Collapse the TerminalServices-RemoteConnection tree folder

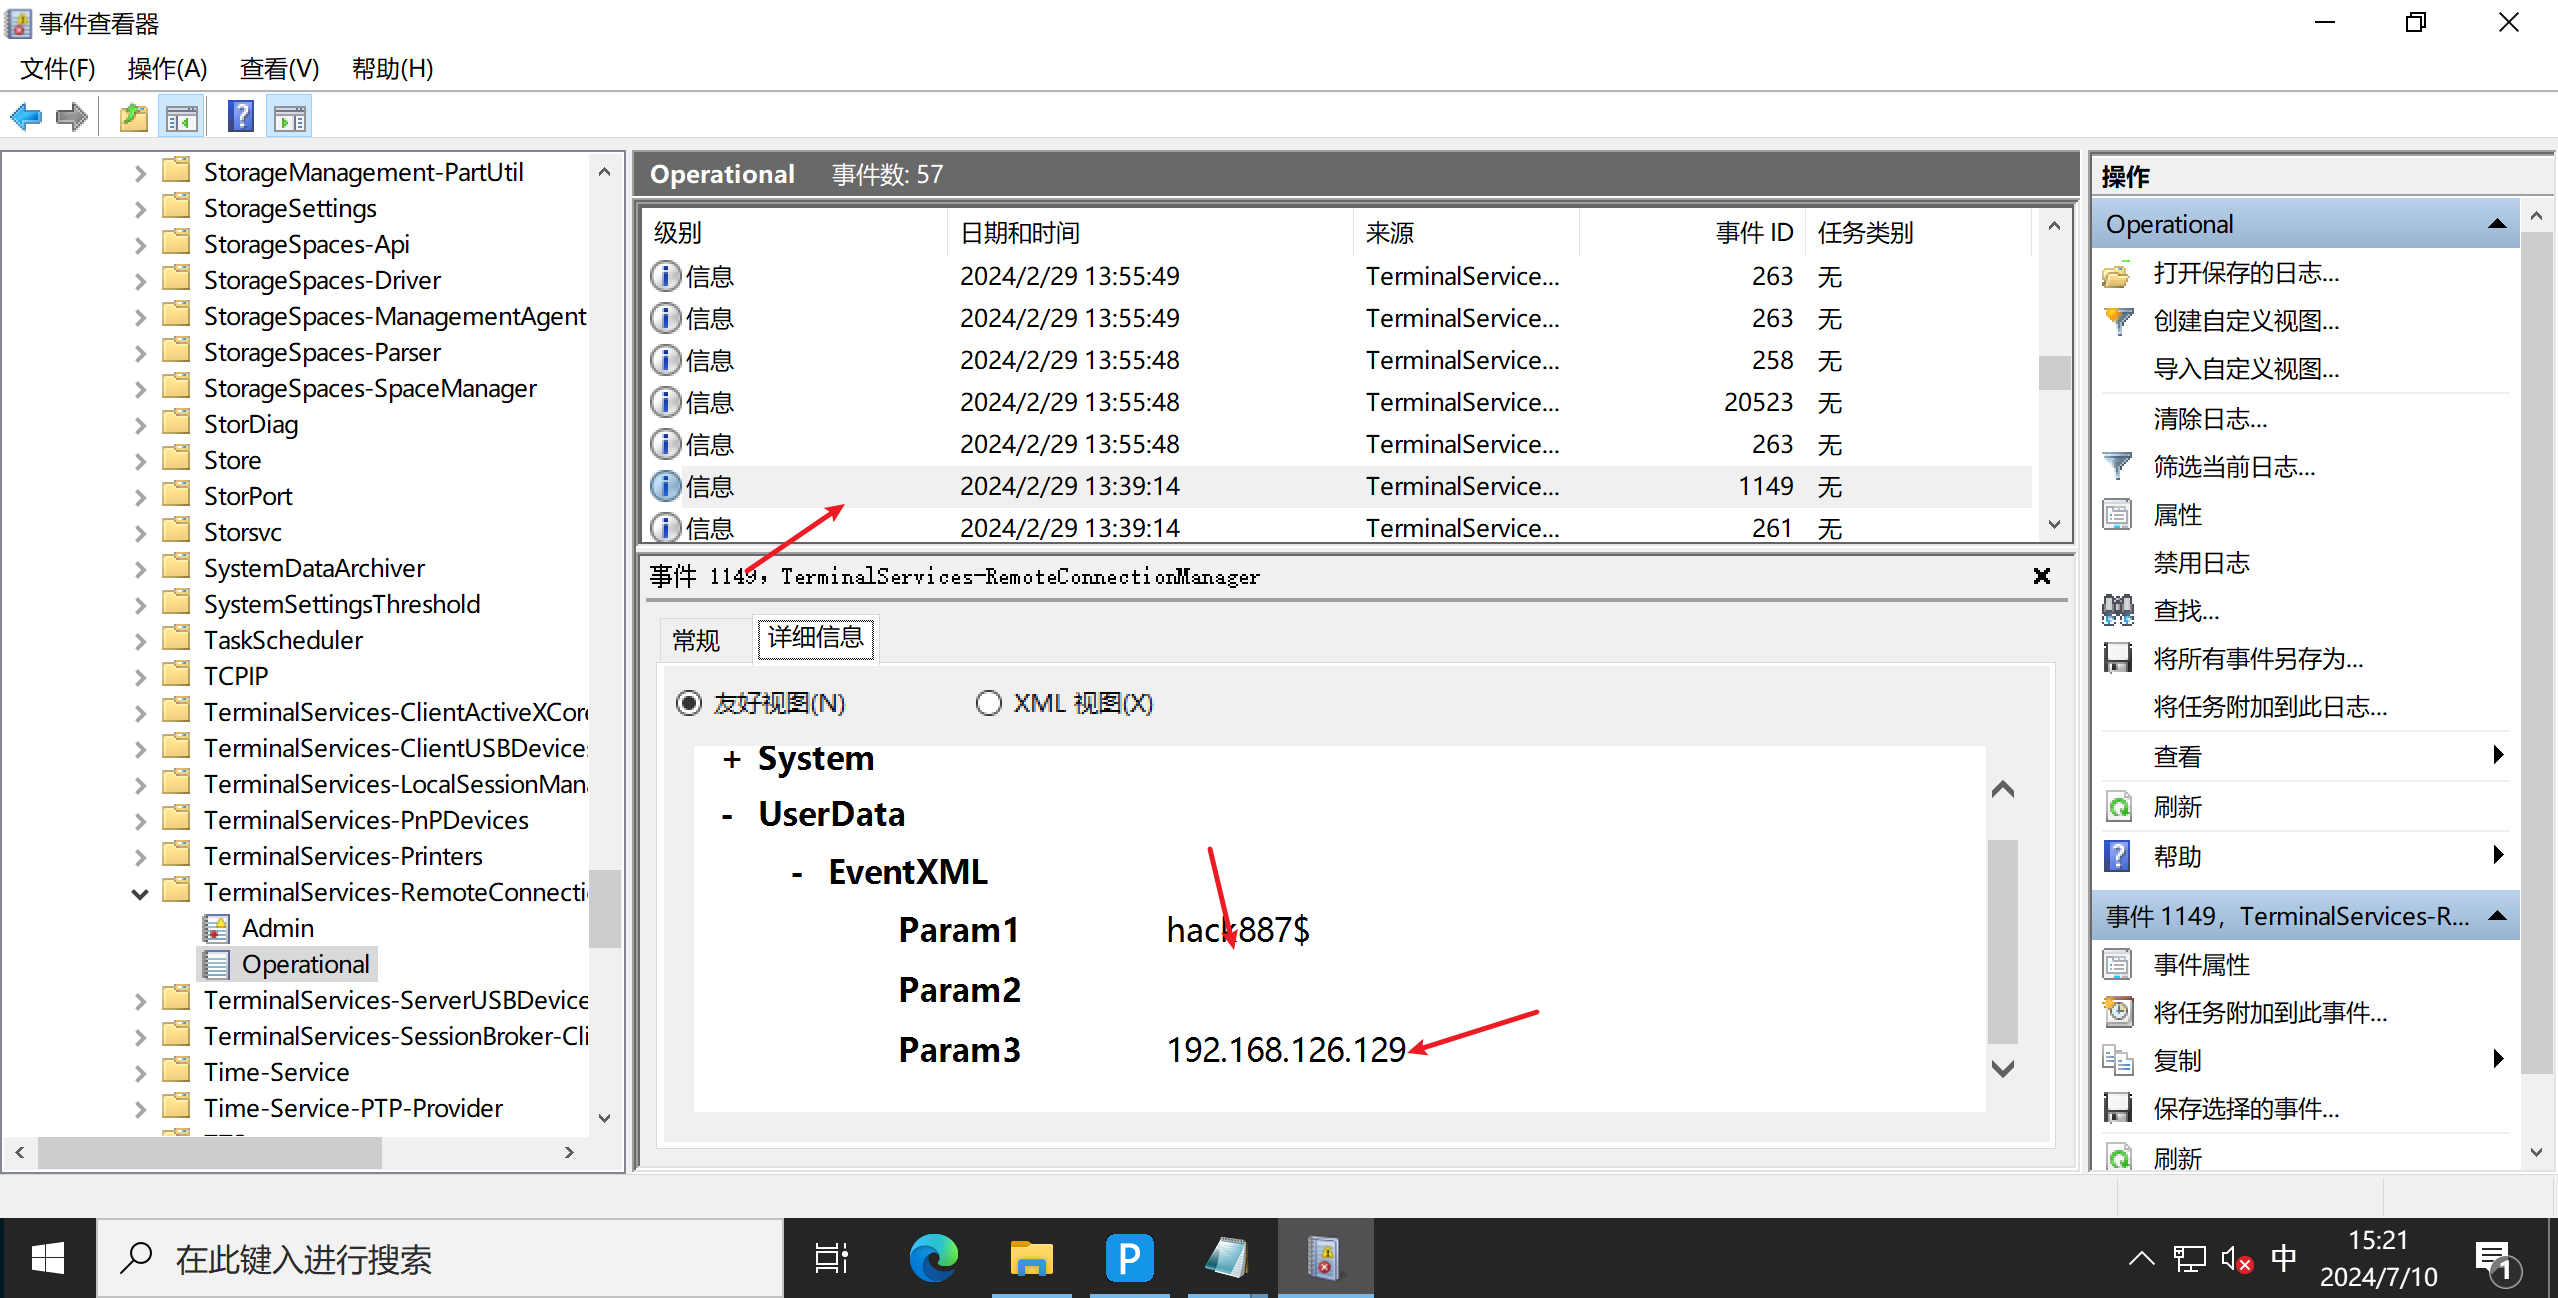click(140, 893)
